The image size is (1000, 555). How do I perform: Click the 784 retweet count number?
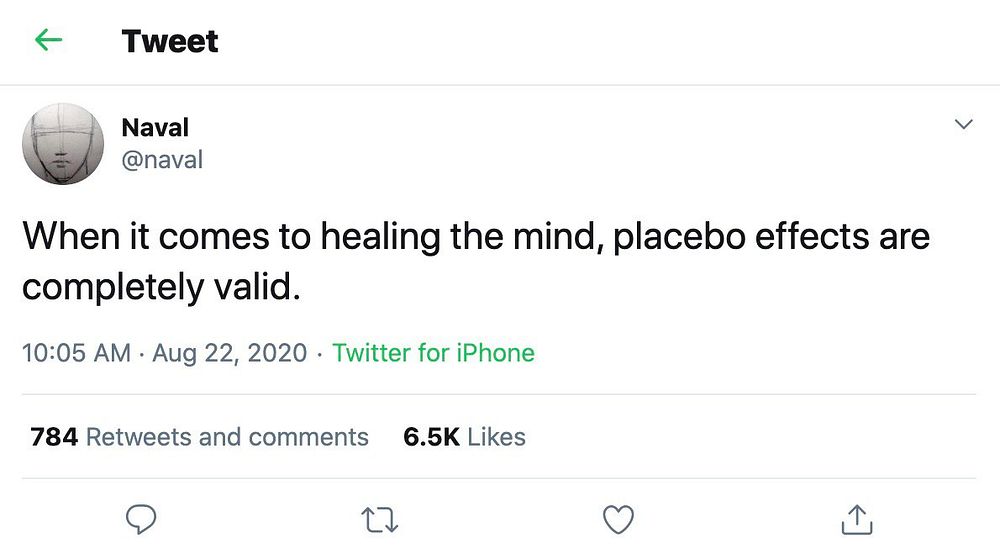click(54, 437)
